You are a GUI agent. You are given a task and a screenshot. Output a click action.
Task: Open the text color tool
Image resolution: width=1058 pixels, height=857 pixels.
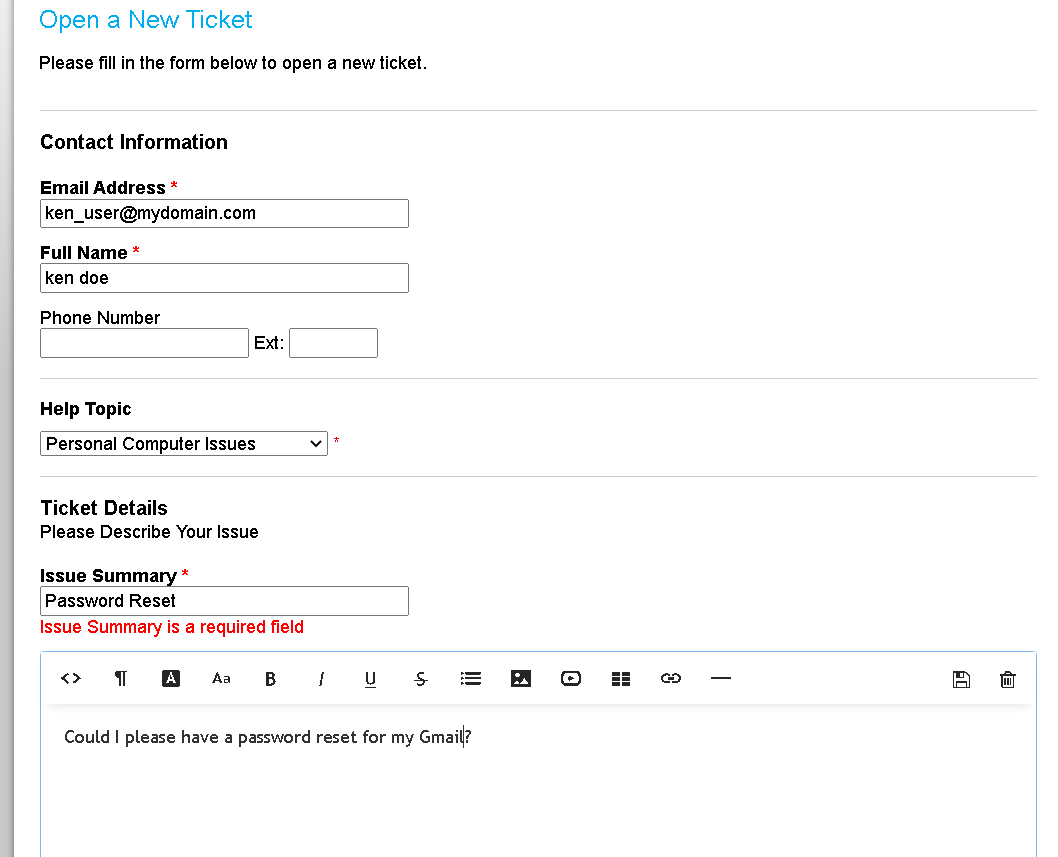tap(171, 679)
